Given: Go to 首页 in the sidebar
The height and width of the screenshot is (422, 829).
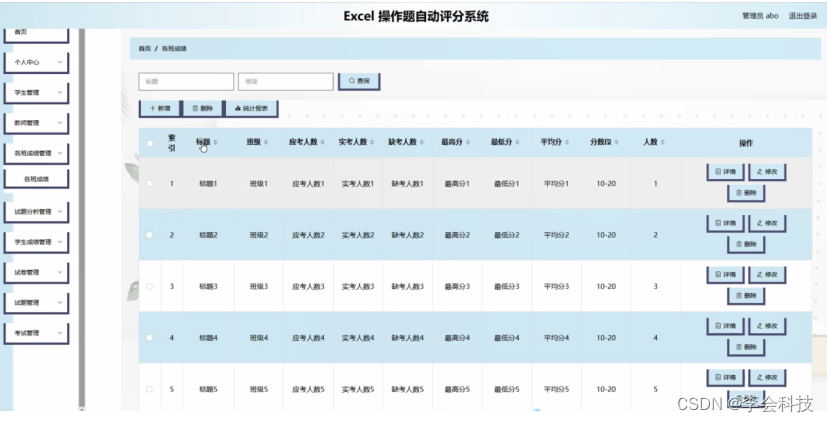Looking at the screenshot, I should (36, 34).
